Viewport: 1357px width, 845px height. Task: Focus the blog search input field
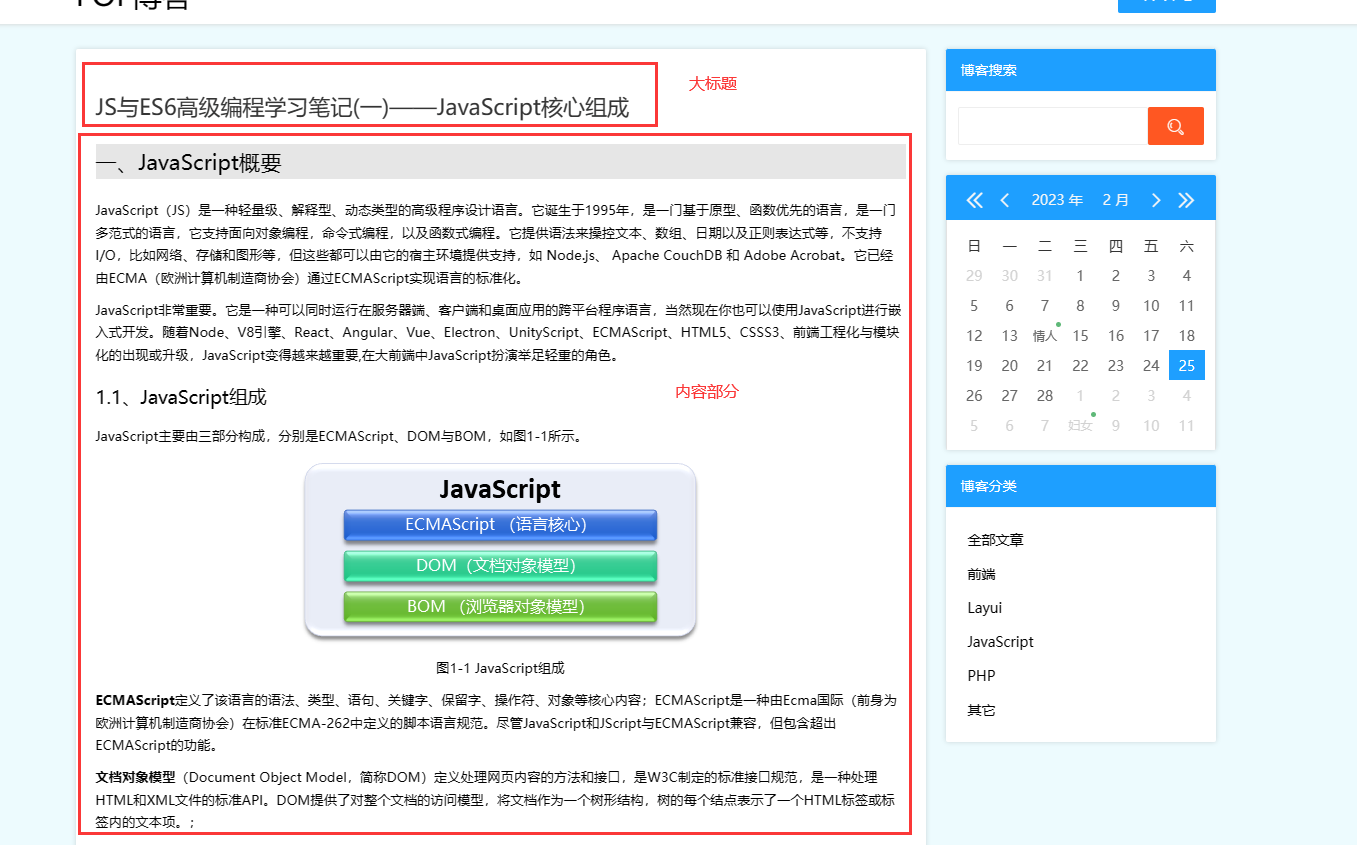[1053, 126]
